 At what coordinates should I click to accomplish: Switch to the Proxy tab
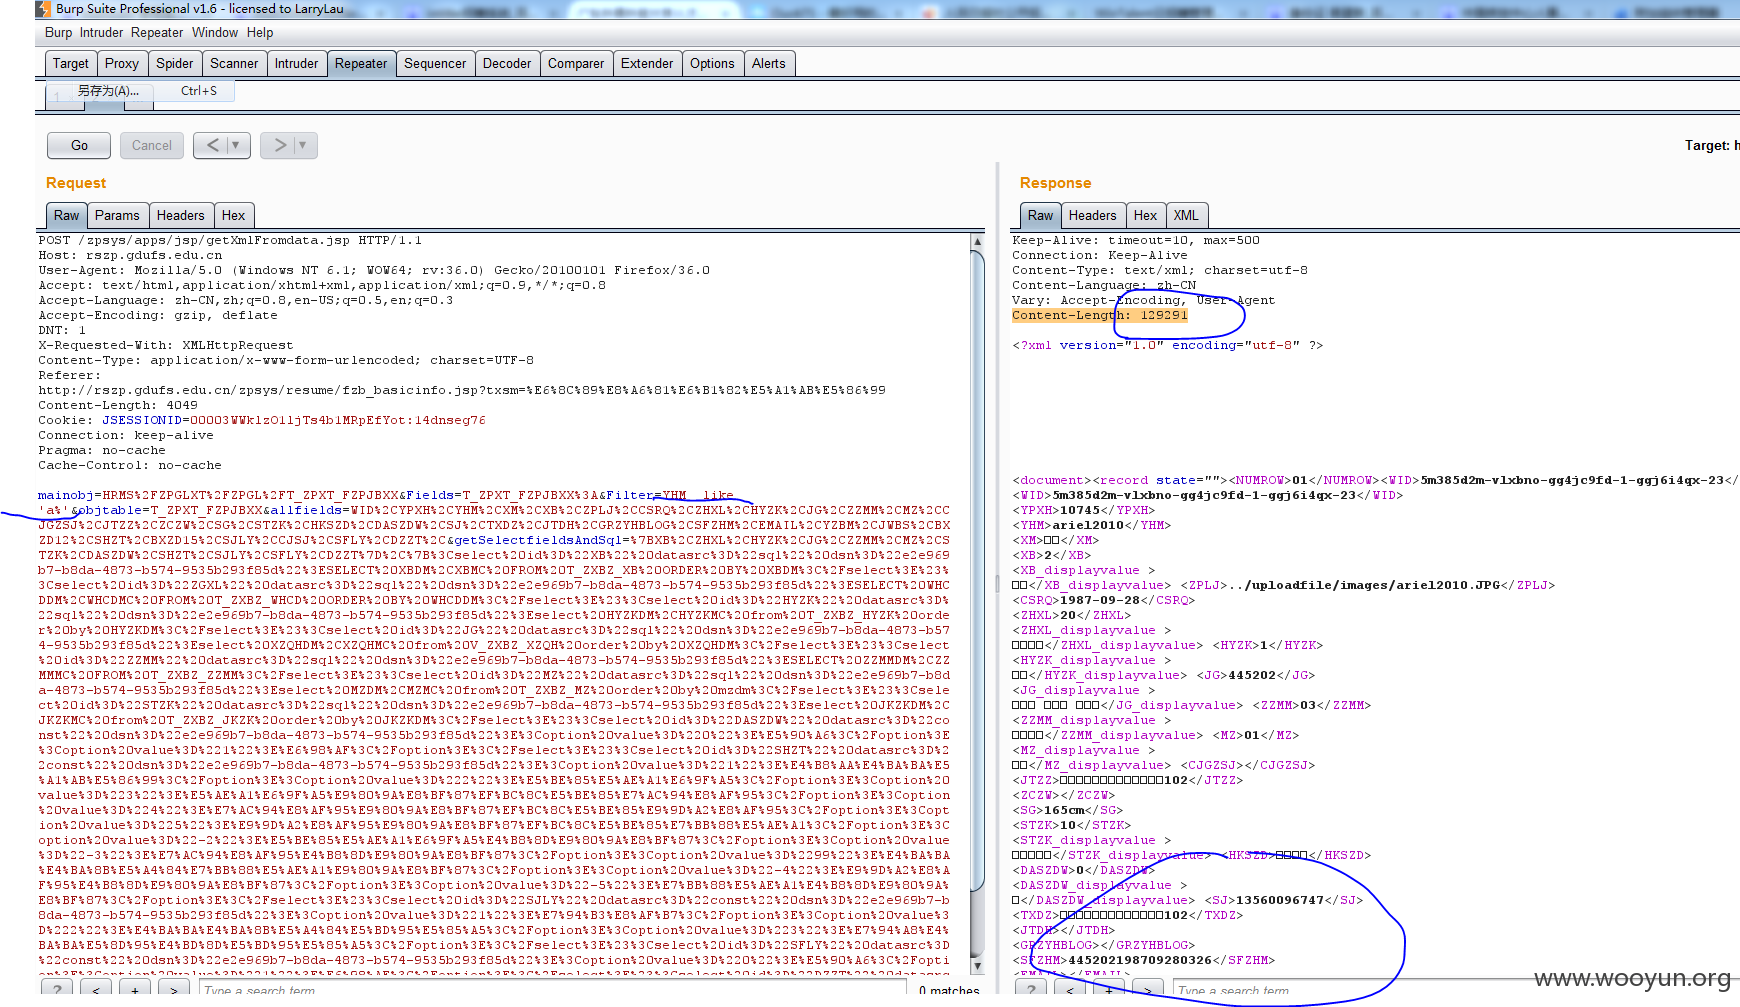(x=122, y=63)
